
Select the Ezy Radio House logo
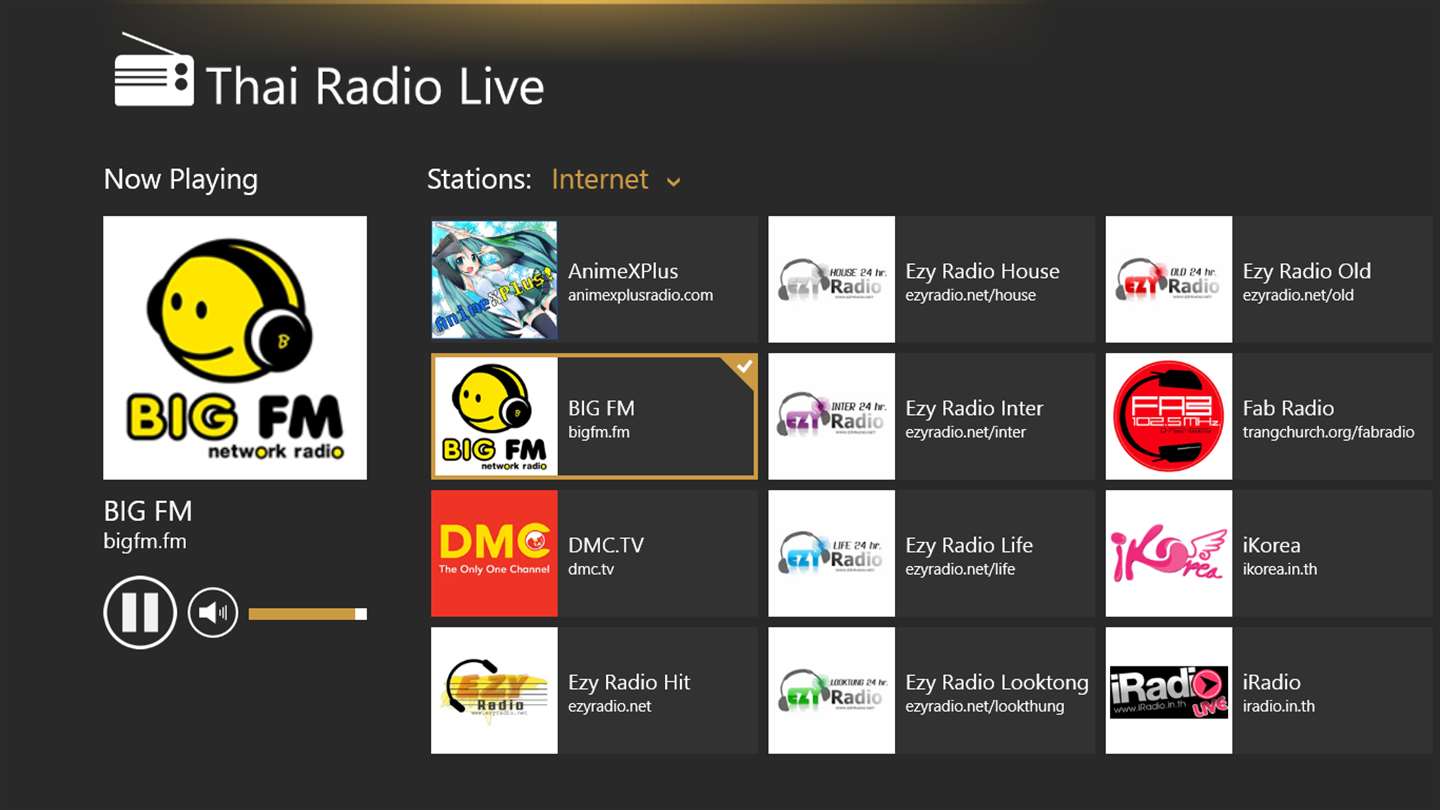point(831,280)
